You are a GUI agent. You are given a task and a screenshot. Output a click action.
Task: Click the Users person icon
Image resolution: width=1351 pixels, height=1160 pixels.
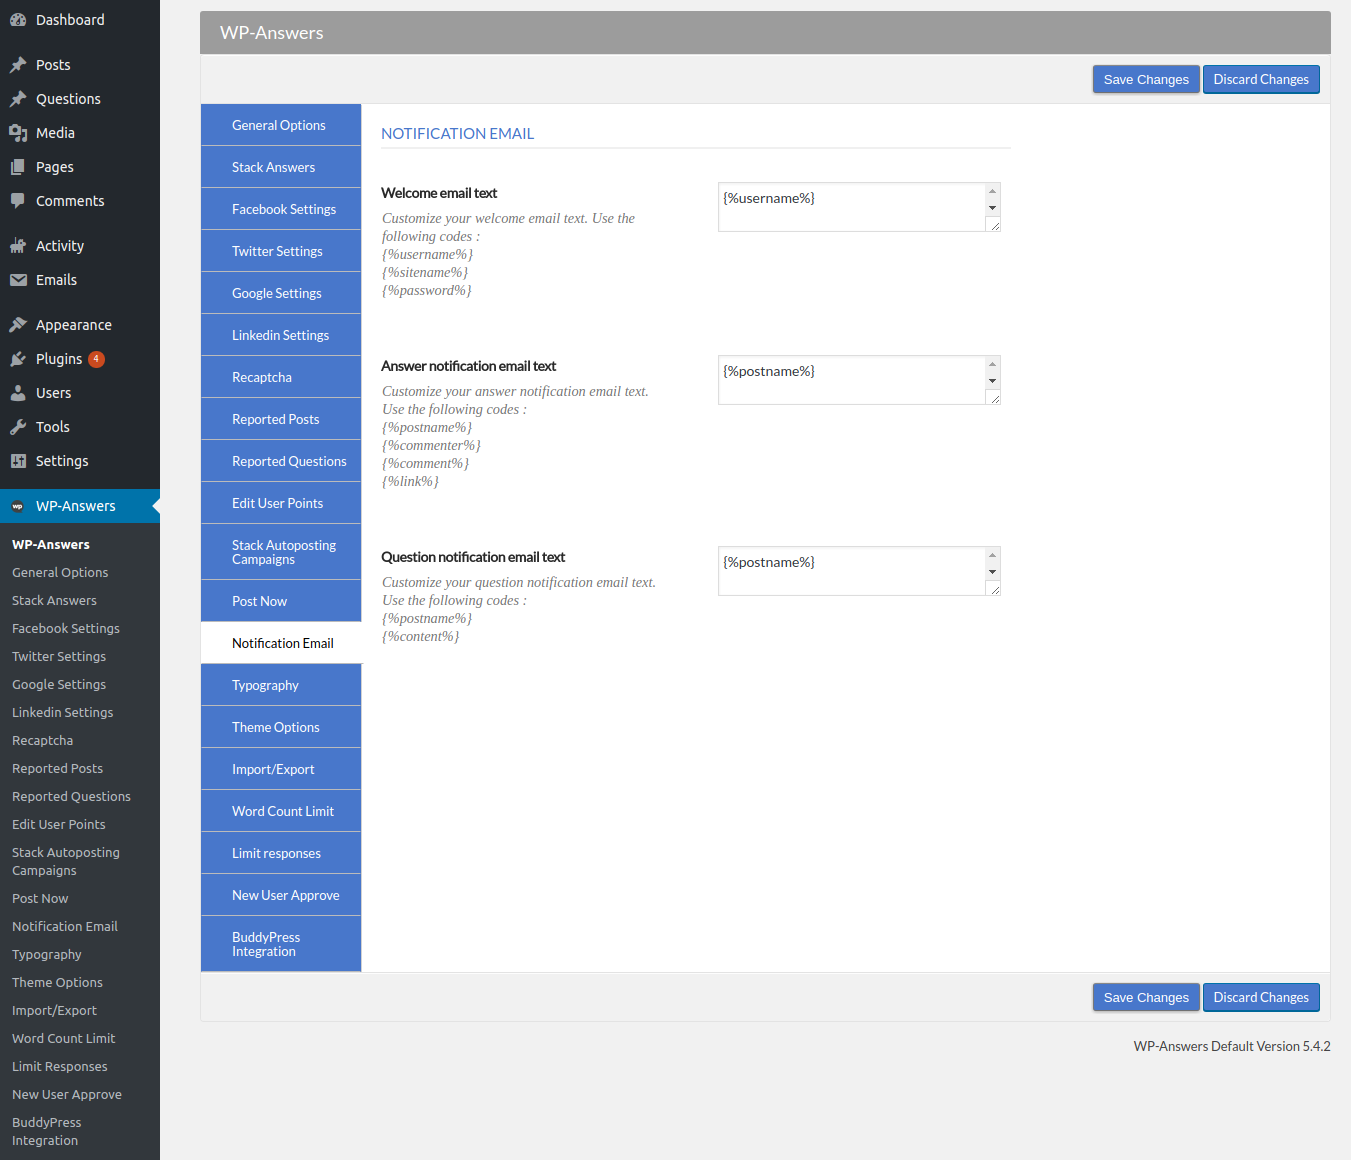pos(18,393)
